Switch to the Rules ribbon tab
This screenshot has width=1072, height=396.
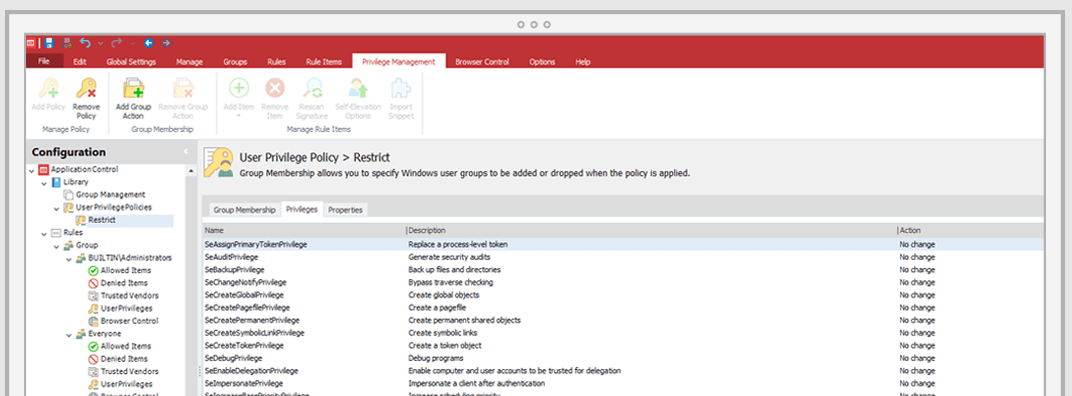pyautogui.click(x=276, y=62)
